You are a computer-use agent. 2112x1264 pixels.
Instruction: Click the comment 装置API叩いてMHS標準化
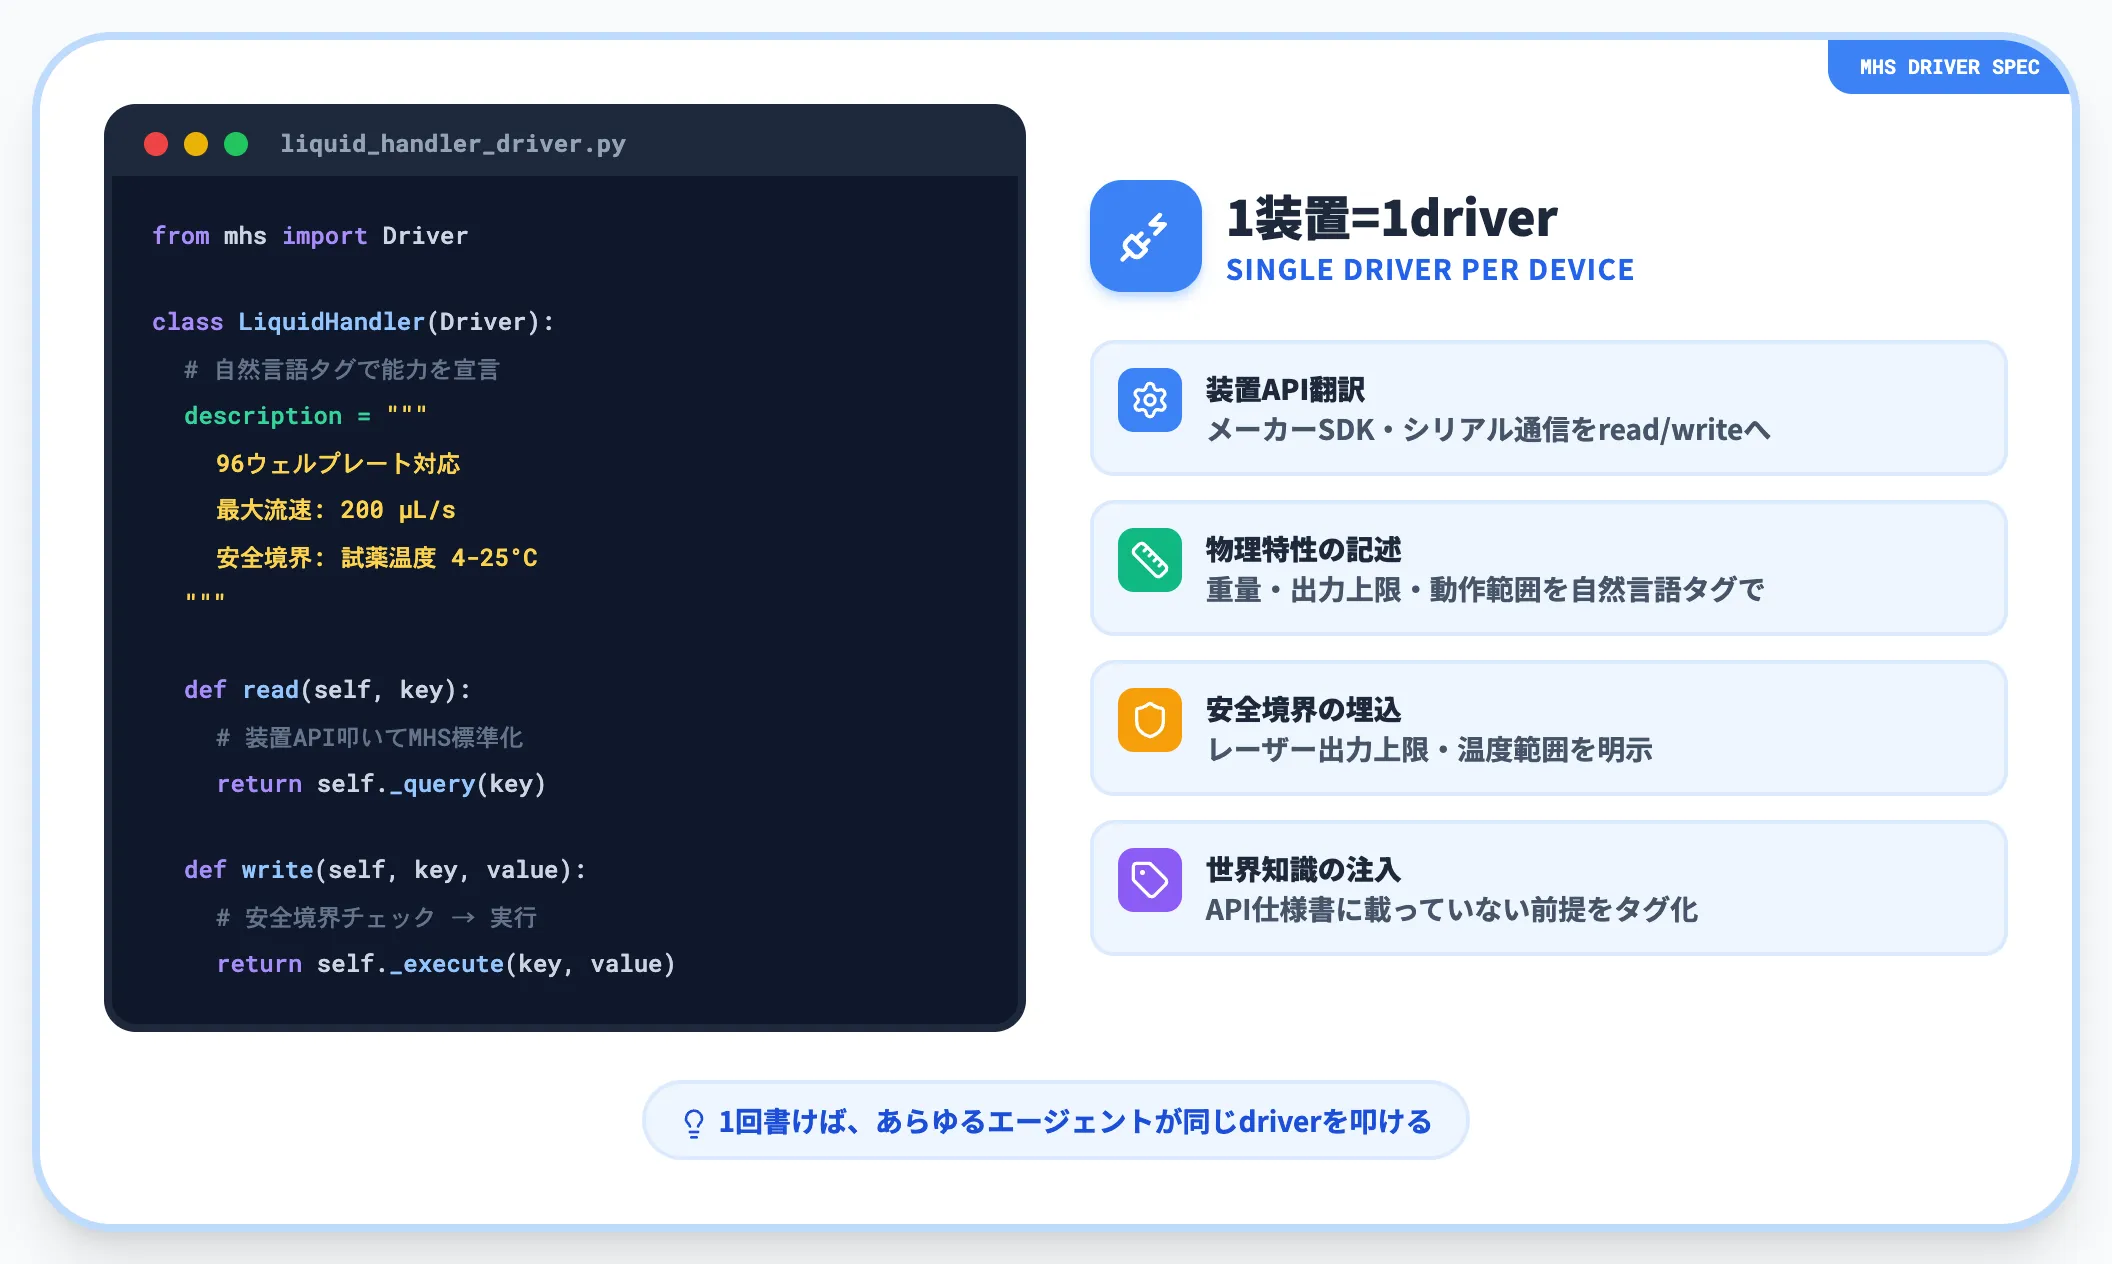[x=370, y=738]
